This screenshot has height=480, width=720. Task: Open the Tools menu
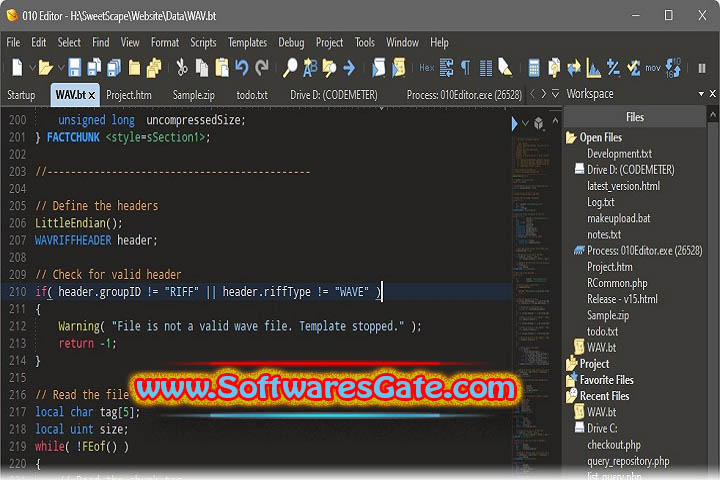click(x=365, y=43)
